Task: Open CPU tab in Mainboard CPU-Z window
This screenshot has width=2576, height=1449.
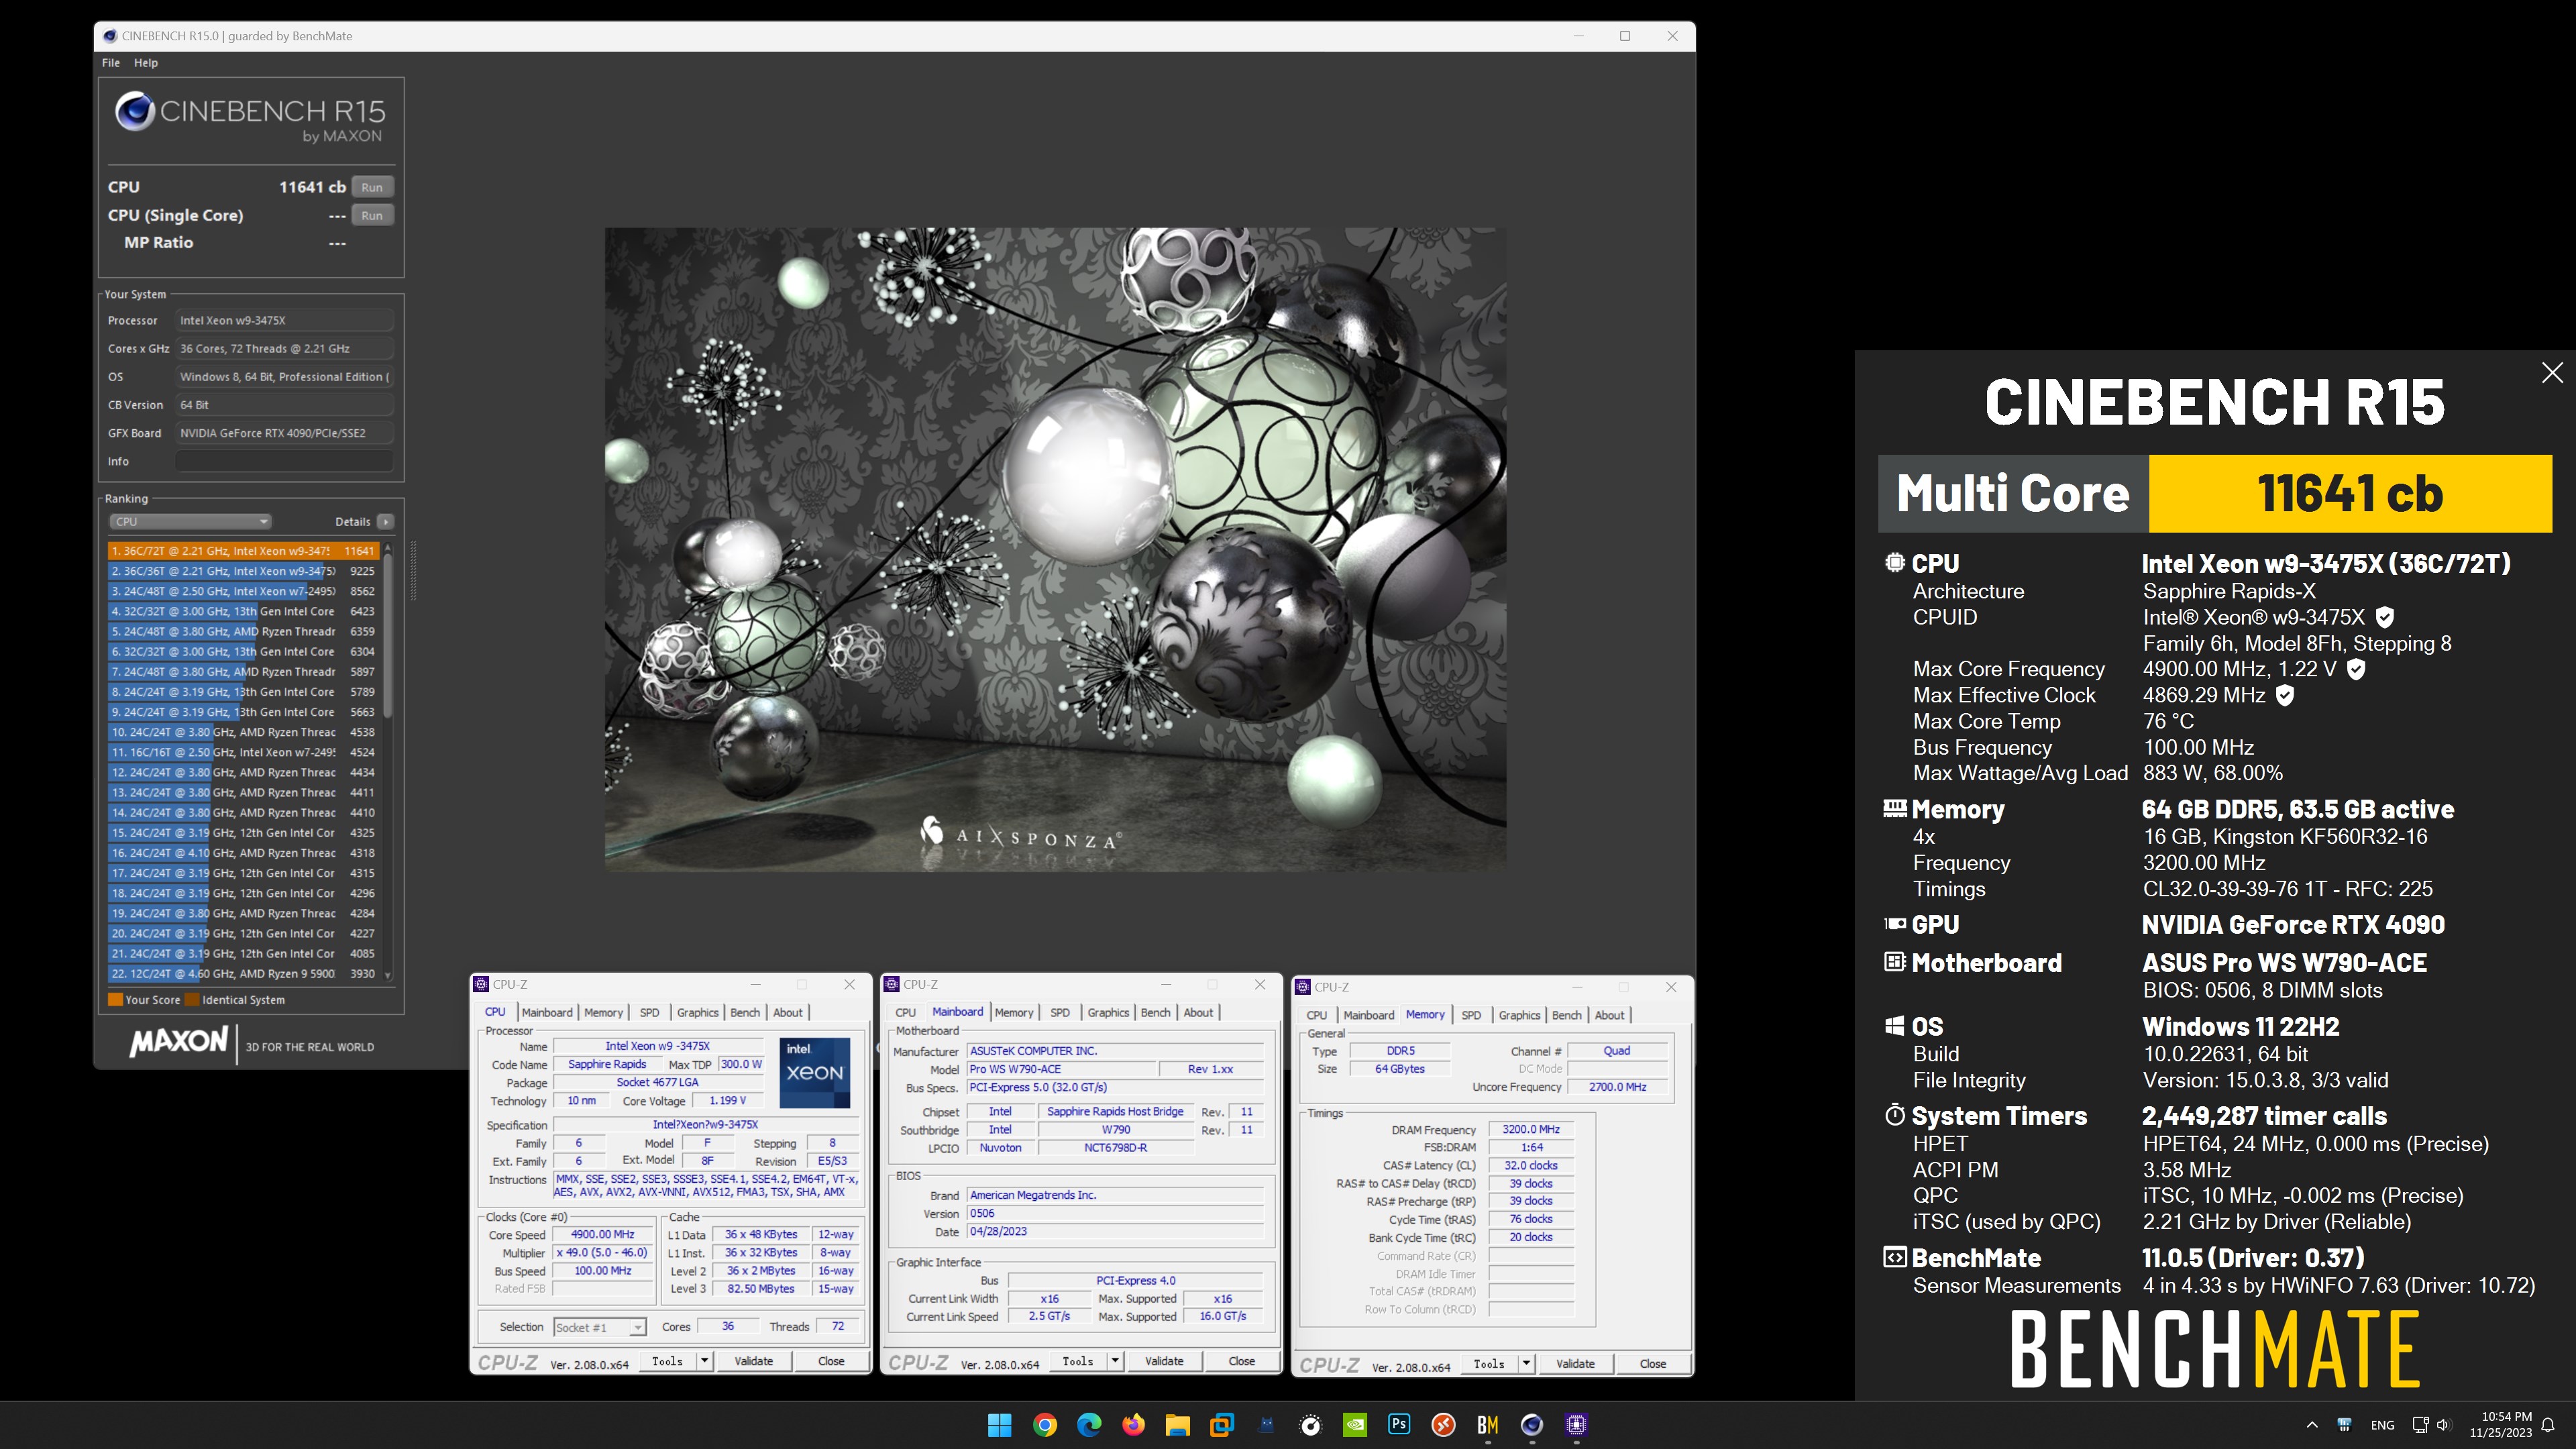Action: (x=905, y=1012)
